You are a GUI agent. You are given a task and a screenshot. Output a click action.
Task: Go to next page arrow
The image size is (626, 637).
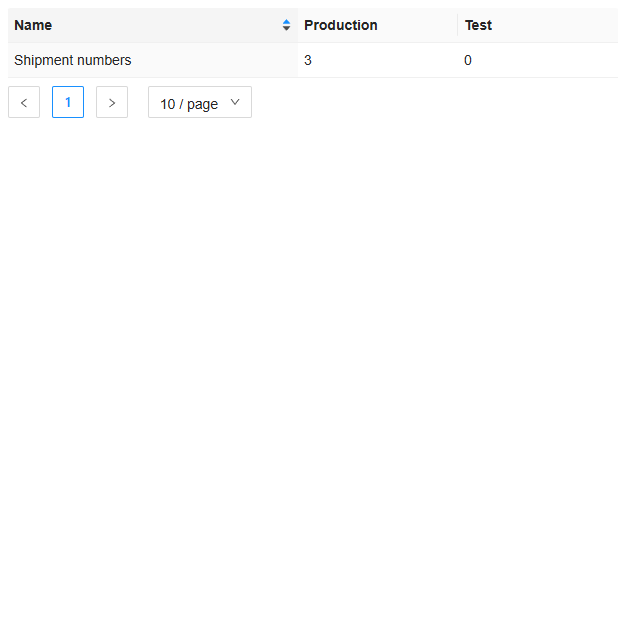[x=112, y=102]
